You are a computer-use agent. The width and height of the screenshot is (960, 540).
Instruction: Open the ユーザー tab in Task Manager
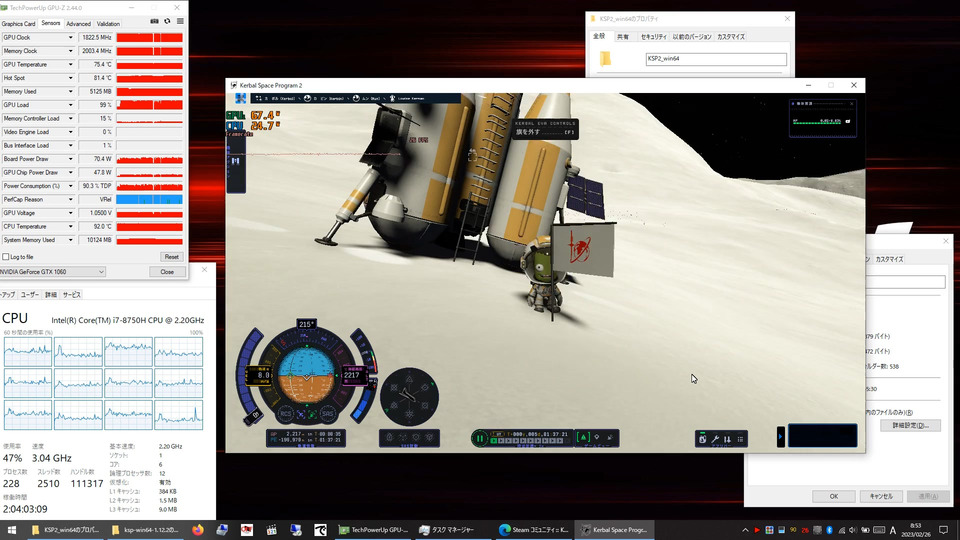tap(29, 294)
